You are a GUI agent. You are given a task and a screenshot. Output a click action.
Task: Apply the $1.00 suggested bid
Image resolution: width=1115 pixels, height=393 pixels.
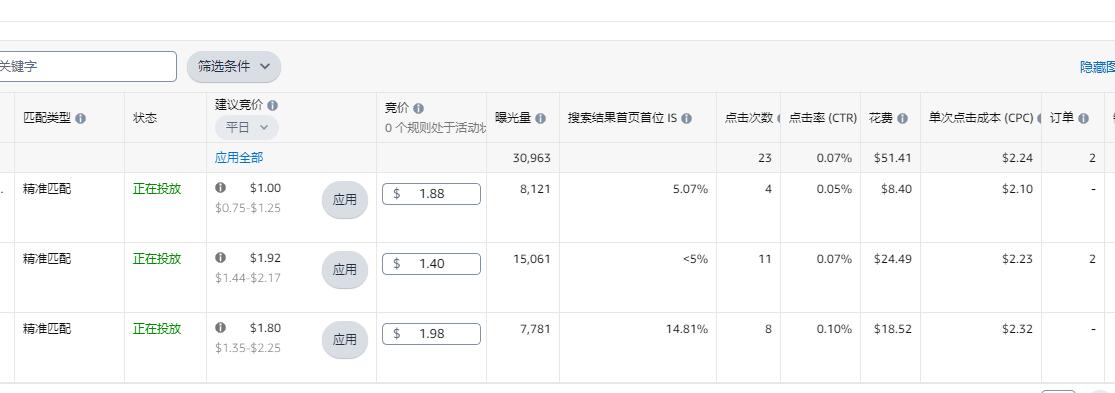[345, 200]
